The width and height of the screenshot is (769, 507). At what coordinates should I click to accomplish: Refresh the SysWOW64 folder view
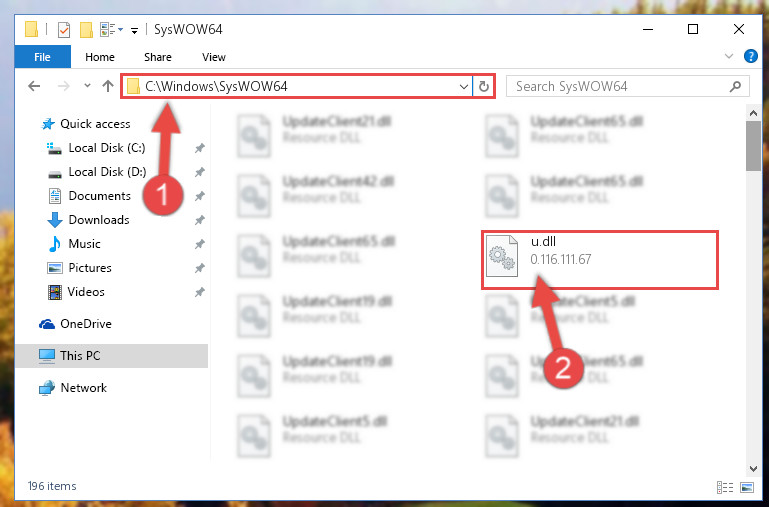(x=484, y=86)
